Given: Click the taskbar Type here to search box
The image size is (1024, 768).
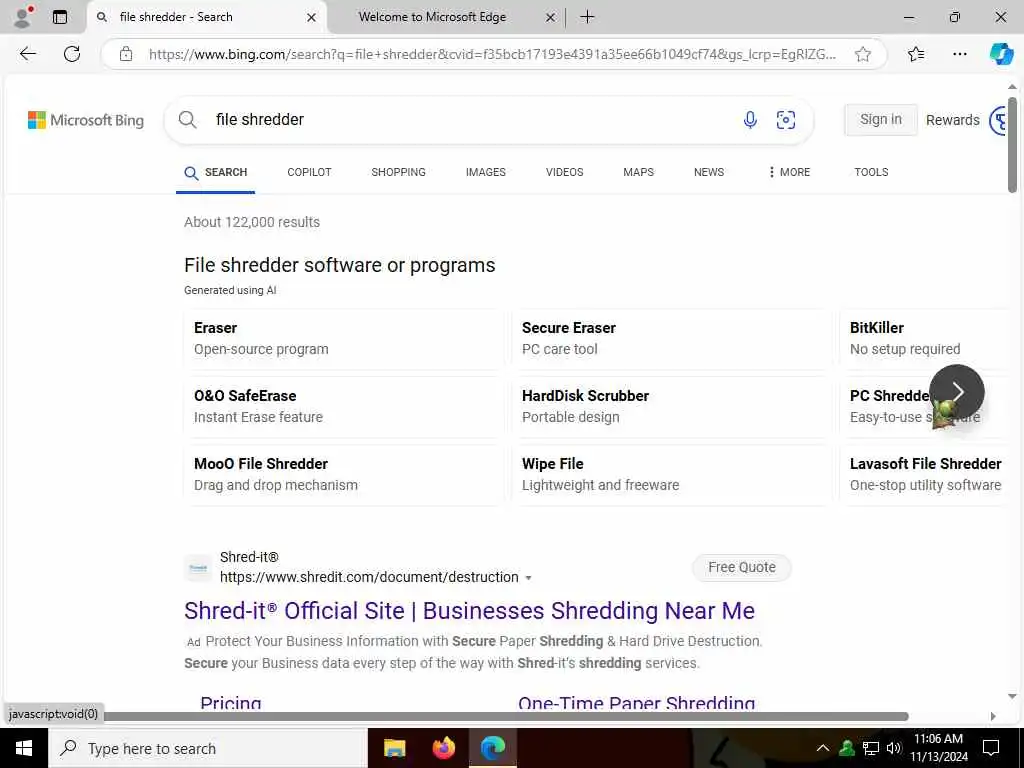Looking at the screenshot, I should pos(208,748).
